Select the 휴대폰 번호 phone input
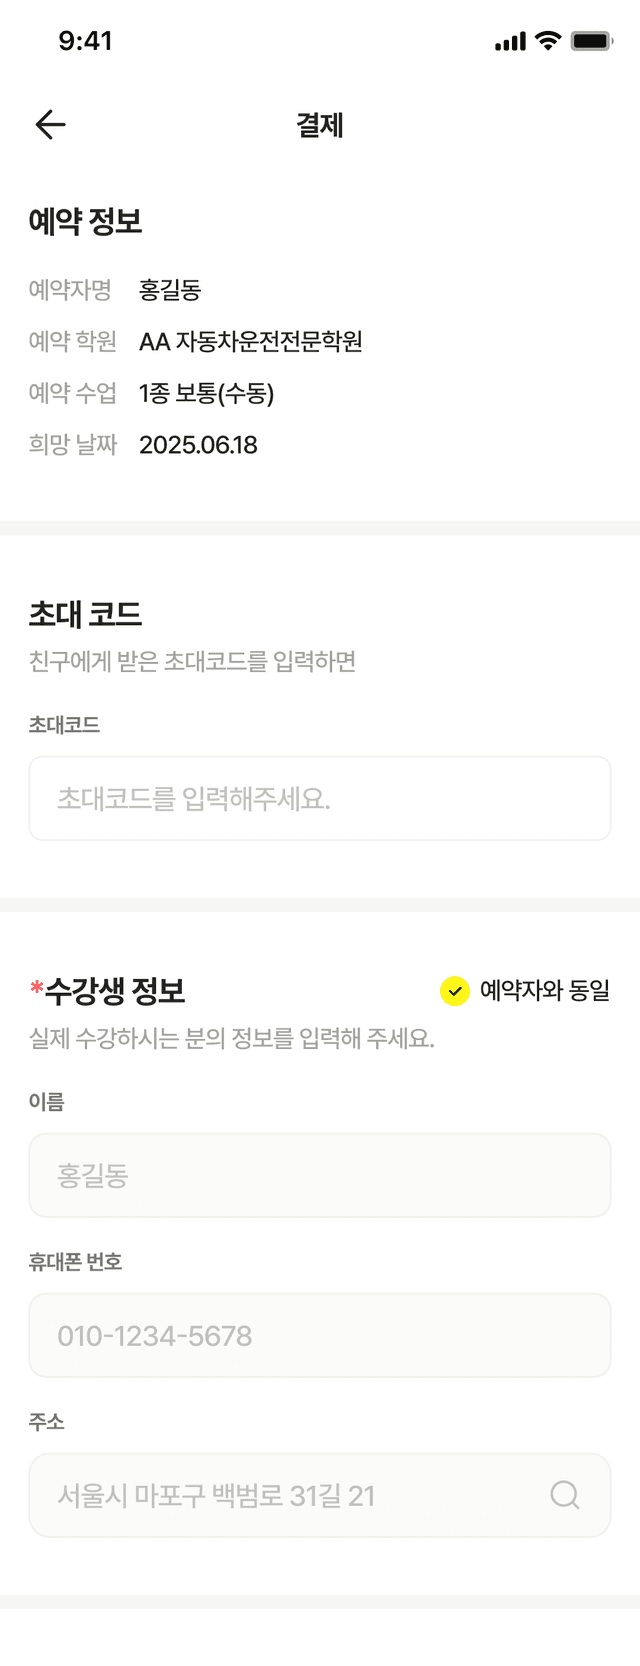 coord(320,1335)
